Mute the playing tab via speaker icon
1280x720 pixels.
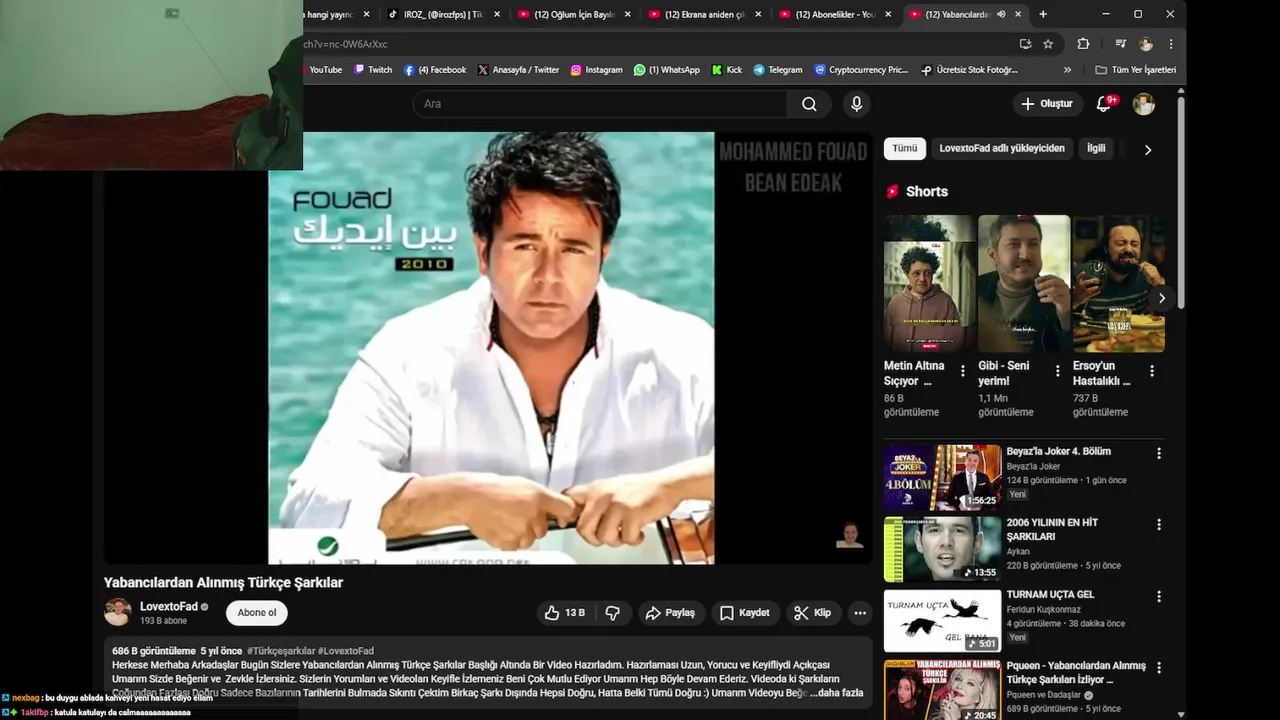1001,14
